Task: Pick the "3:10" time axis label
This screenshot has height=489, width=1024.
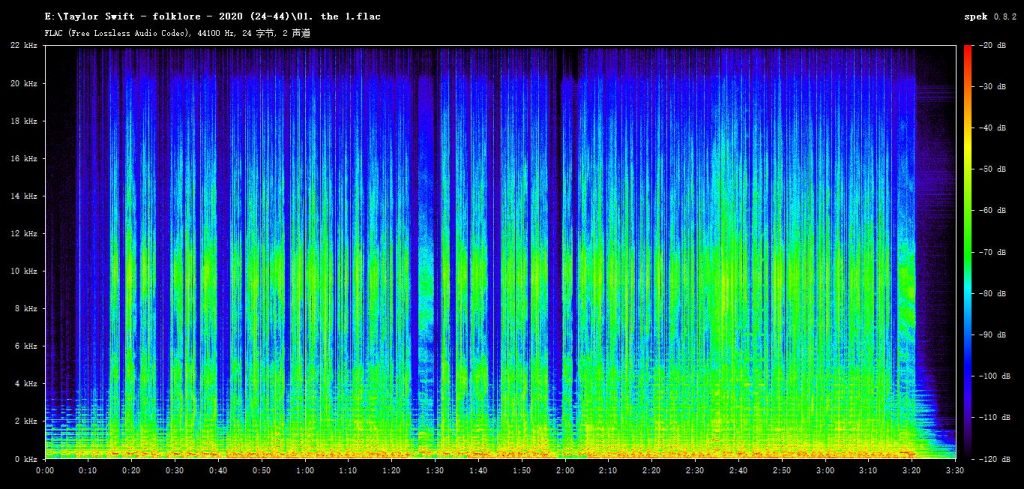Action: pyautogui.click(x=869, y=470)
